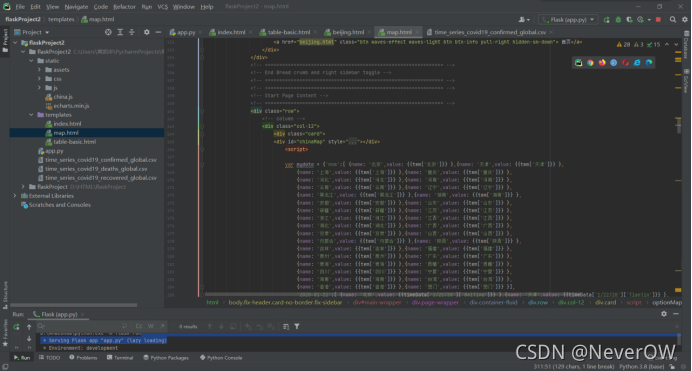Preview page in Opera browser icon
This screenshot has height=371, width=692.
(625, 63)
